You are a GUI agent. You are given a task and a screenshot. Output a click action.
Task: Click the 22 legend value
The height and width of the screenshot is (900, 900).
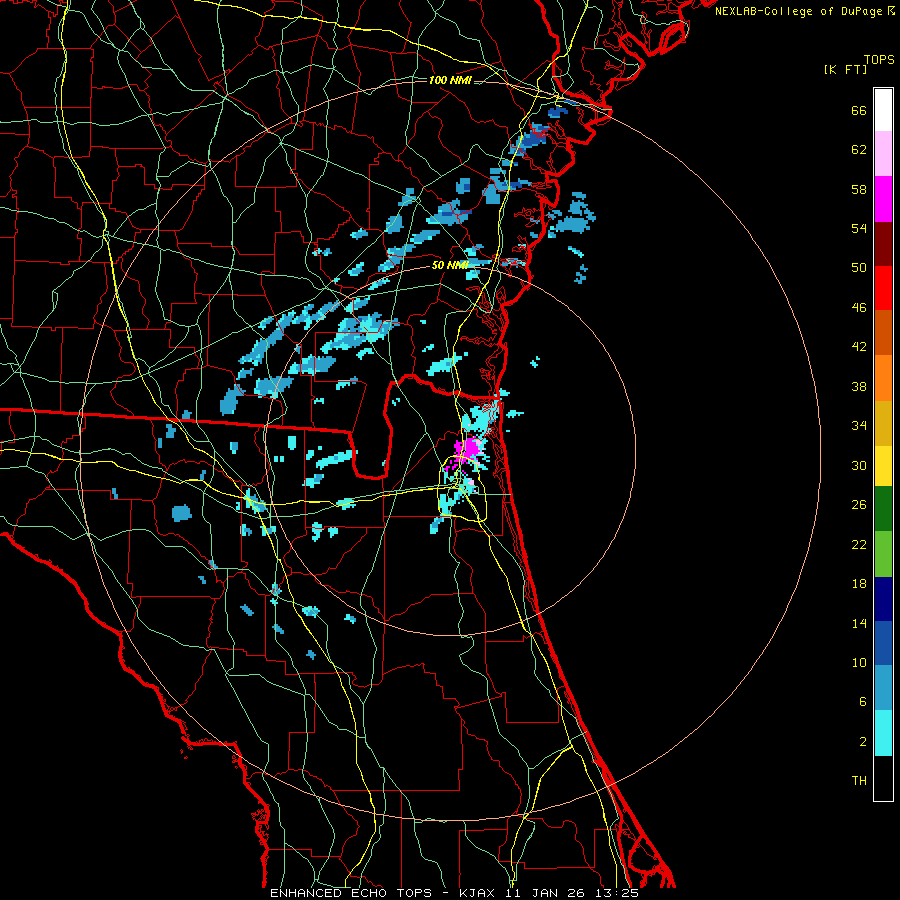(x=859, y=544)
